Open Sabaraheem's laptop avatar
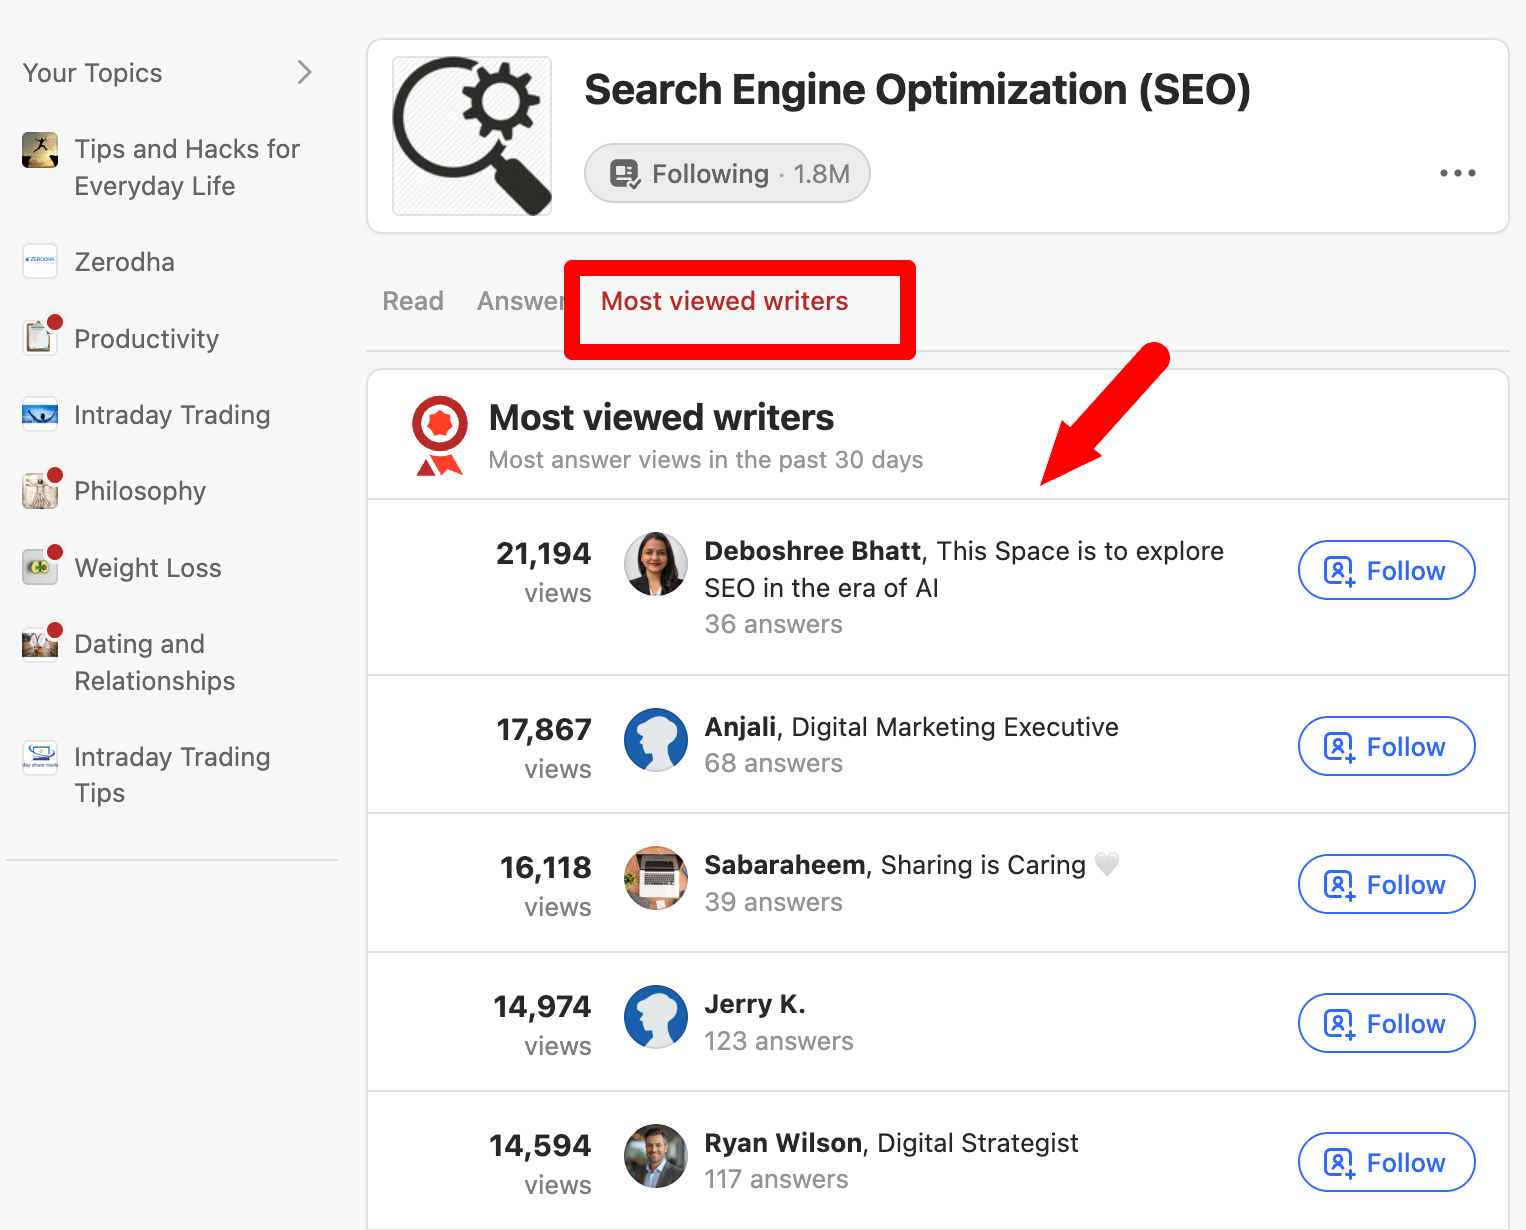The height and width of the screenshot is (1230, 1526). click(x=656, y=878)
